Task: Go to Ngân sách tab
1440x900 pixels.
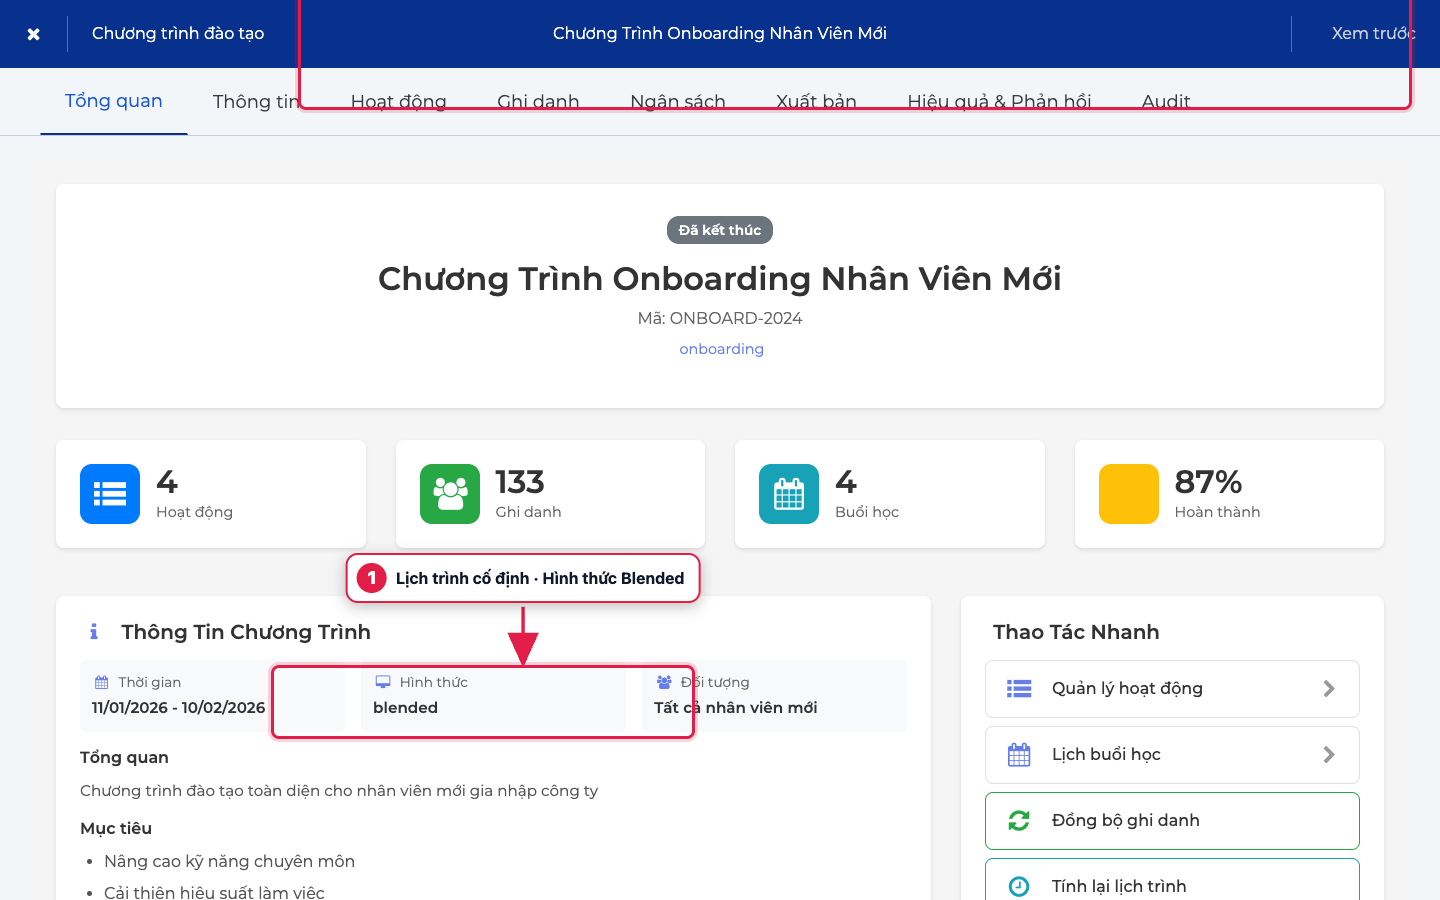Action: point(678,101)
